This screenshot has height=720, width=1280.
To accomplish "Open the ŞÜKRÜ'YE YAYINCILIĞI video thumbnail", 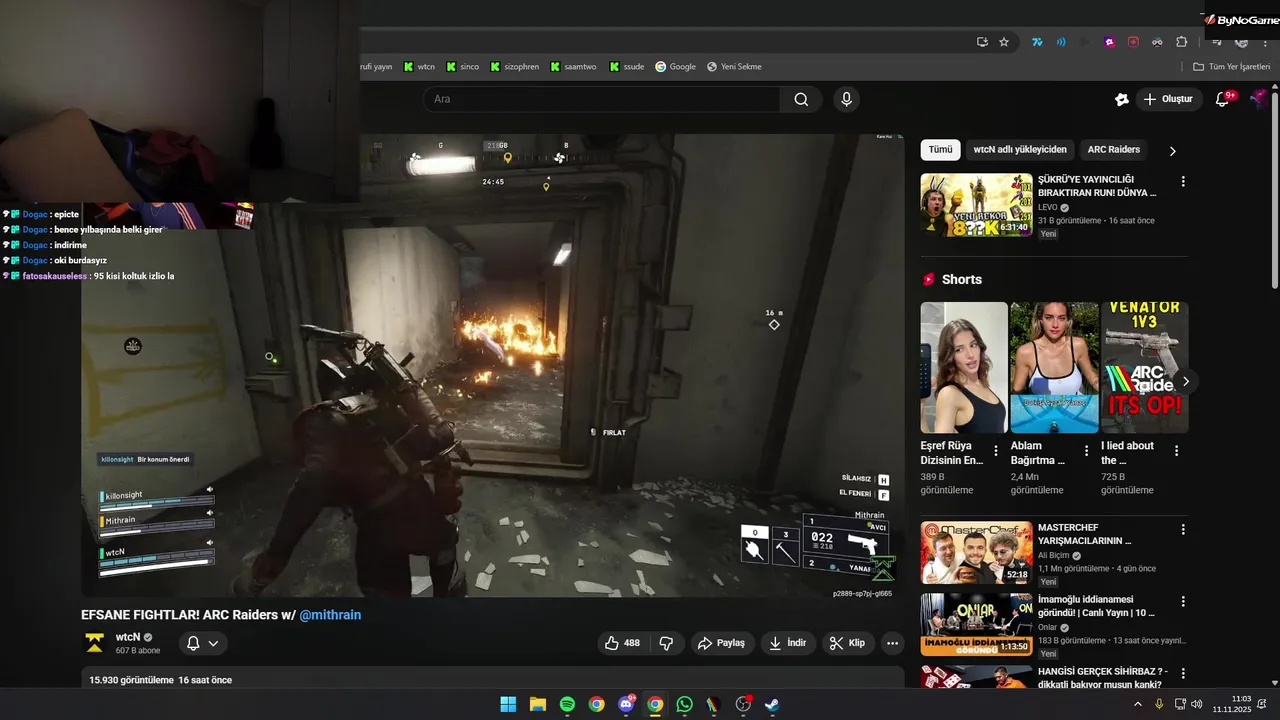I will 976,205.
